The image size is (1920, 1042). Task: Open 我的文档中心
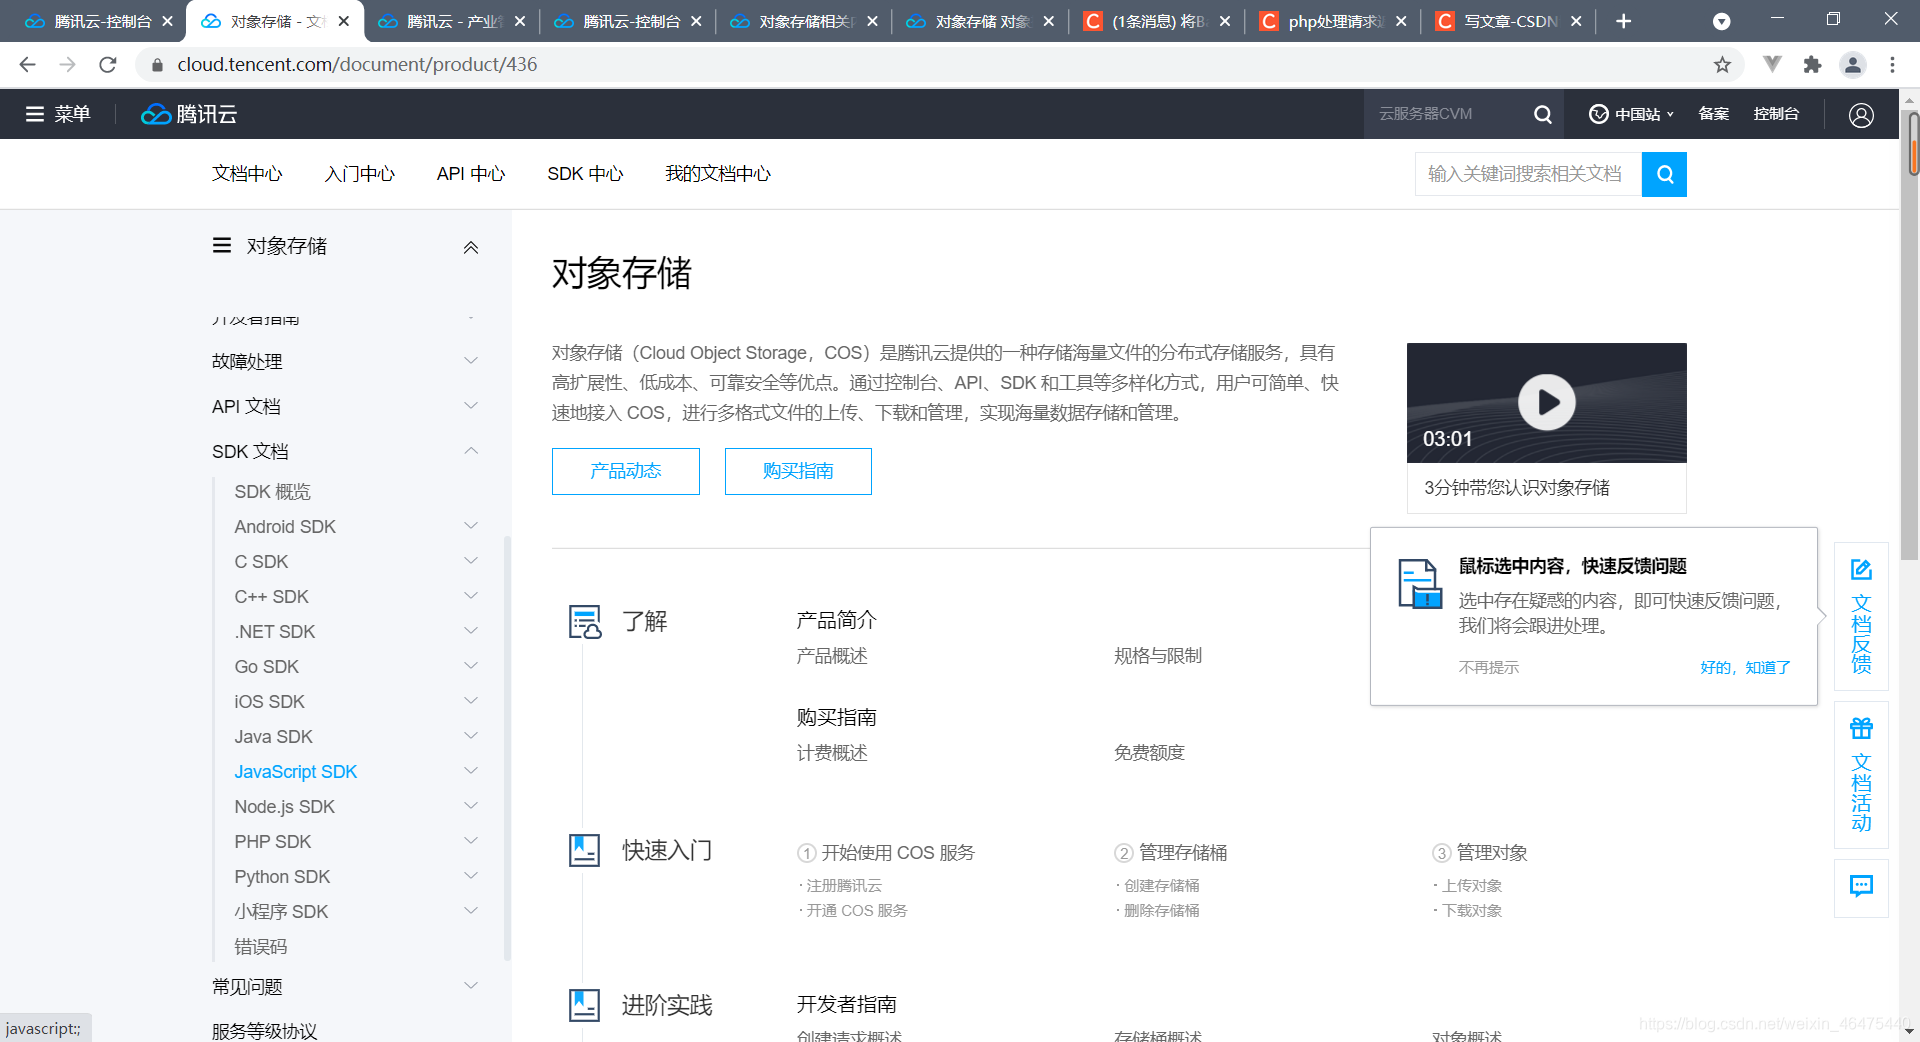718,174
